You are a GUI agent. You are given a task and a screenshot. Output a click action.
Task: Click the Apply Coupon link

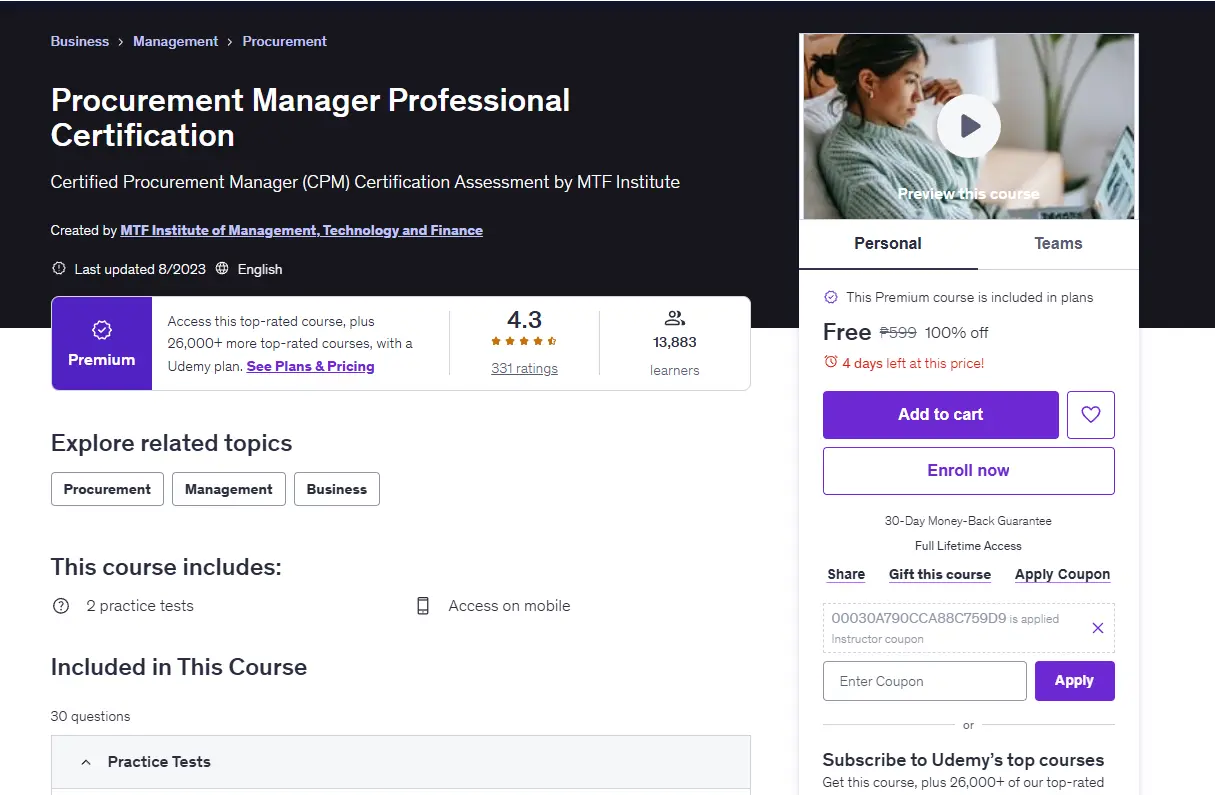point(1062,575)
